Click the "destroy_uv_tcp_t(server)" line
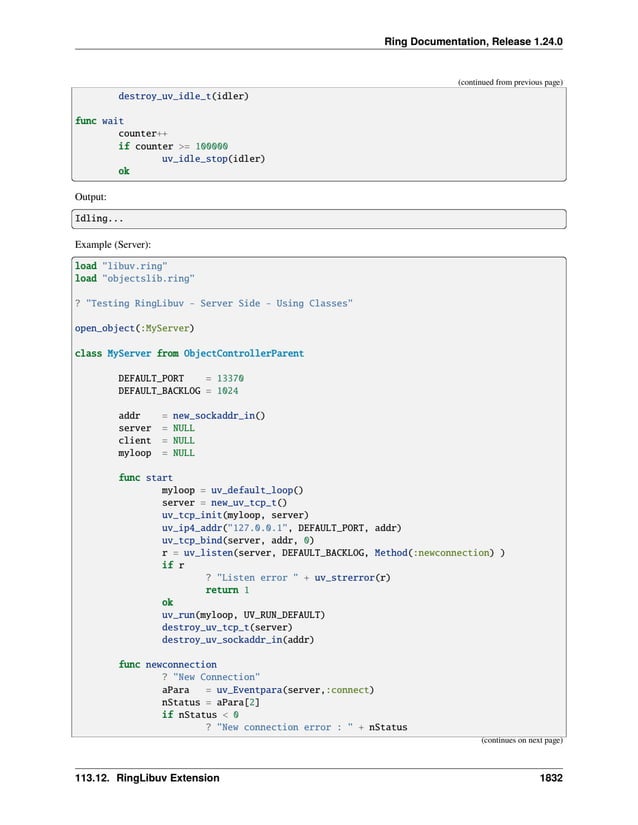The height and width of the screenshot is (825, 638). [x=227, y=627]
